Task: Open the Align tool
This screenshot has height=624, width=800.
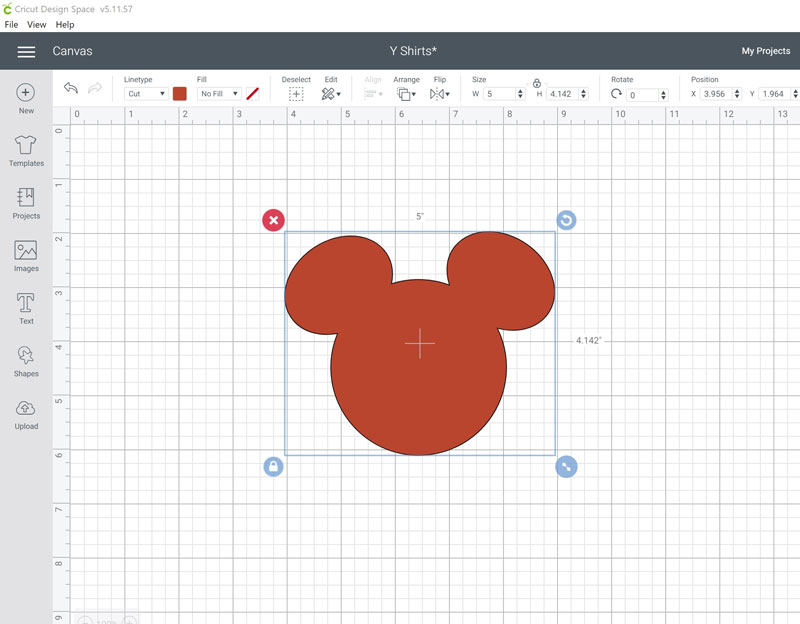Action: [x=370, y=94]
